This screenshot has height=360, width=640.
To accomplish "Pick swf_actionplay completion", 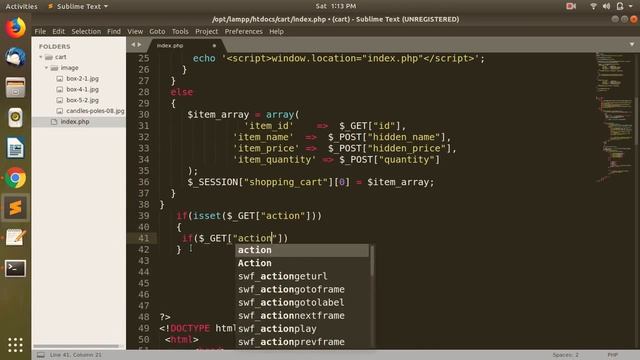I will coord(302,329).
